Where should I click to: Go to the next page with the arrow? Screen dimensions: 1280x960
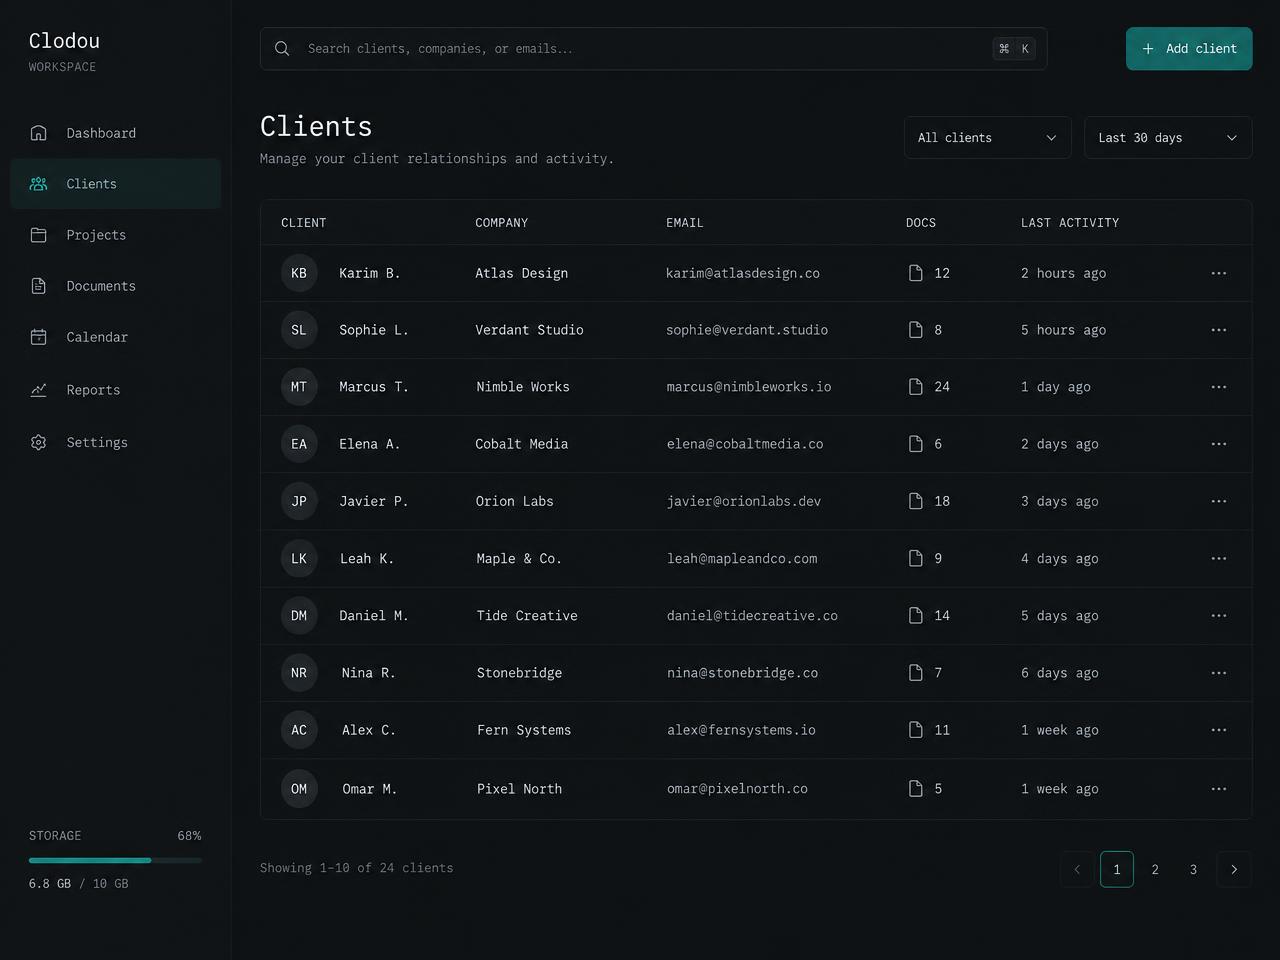coord(1234,869)
